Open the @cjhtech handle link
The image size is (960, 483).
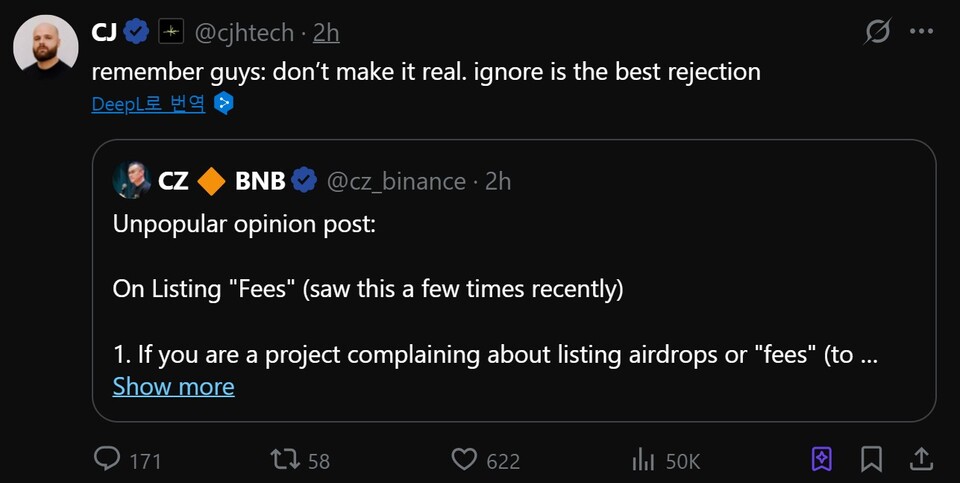[x=243, y=33]
